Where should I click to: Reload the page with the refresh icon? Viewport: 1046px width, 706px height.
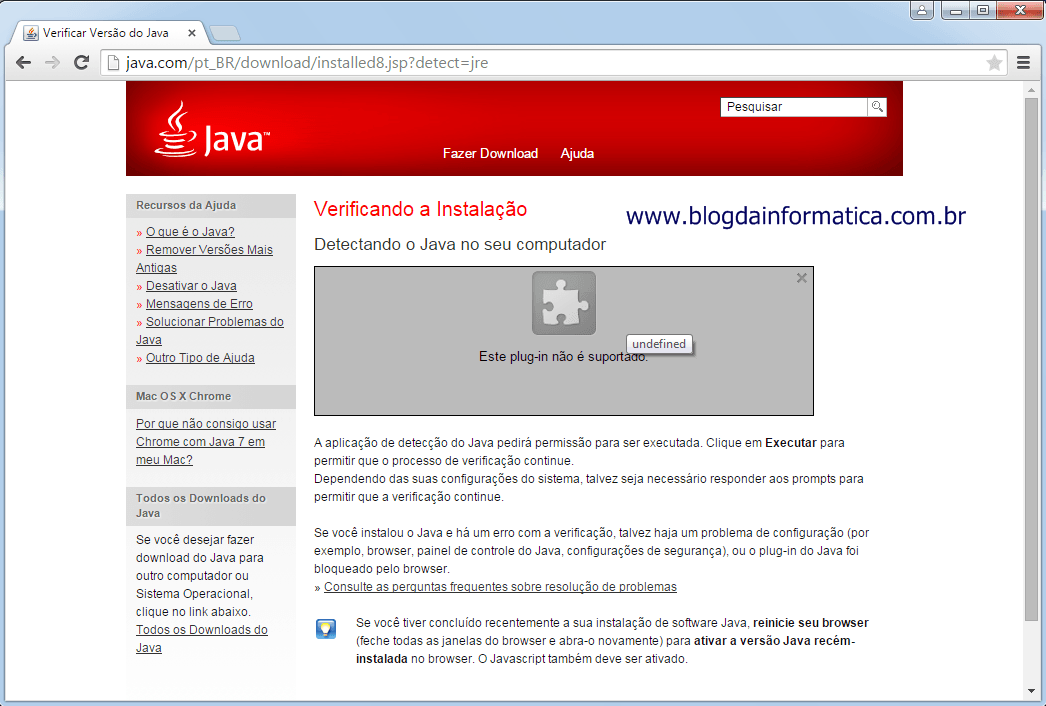(81, 63)
